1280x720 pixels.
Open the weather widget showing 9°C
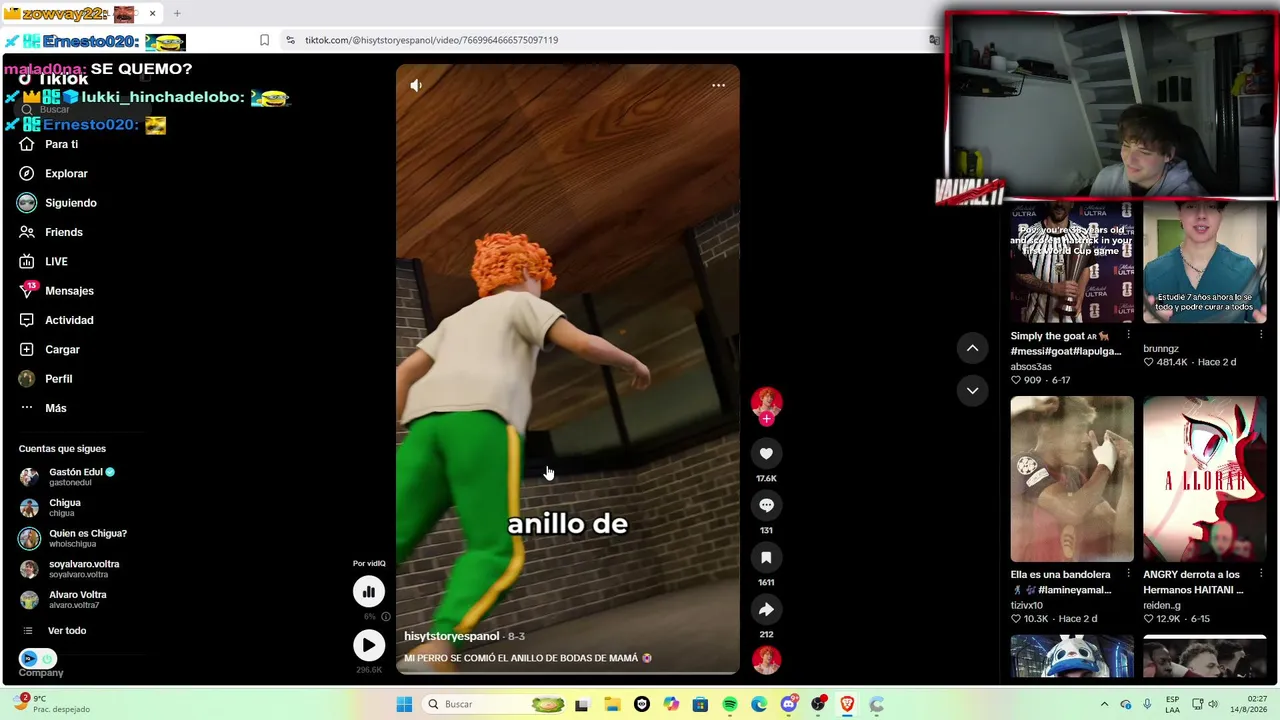pyautogui.click(x=50, y=704)
